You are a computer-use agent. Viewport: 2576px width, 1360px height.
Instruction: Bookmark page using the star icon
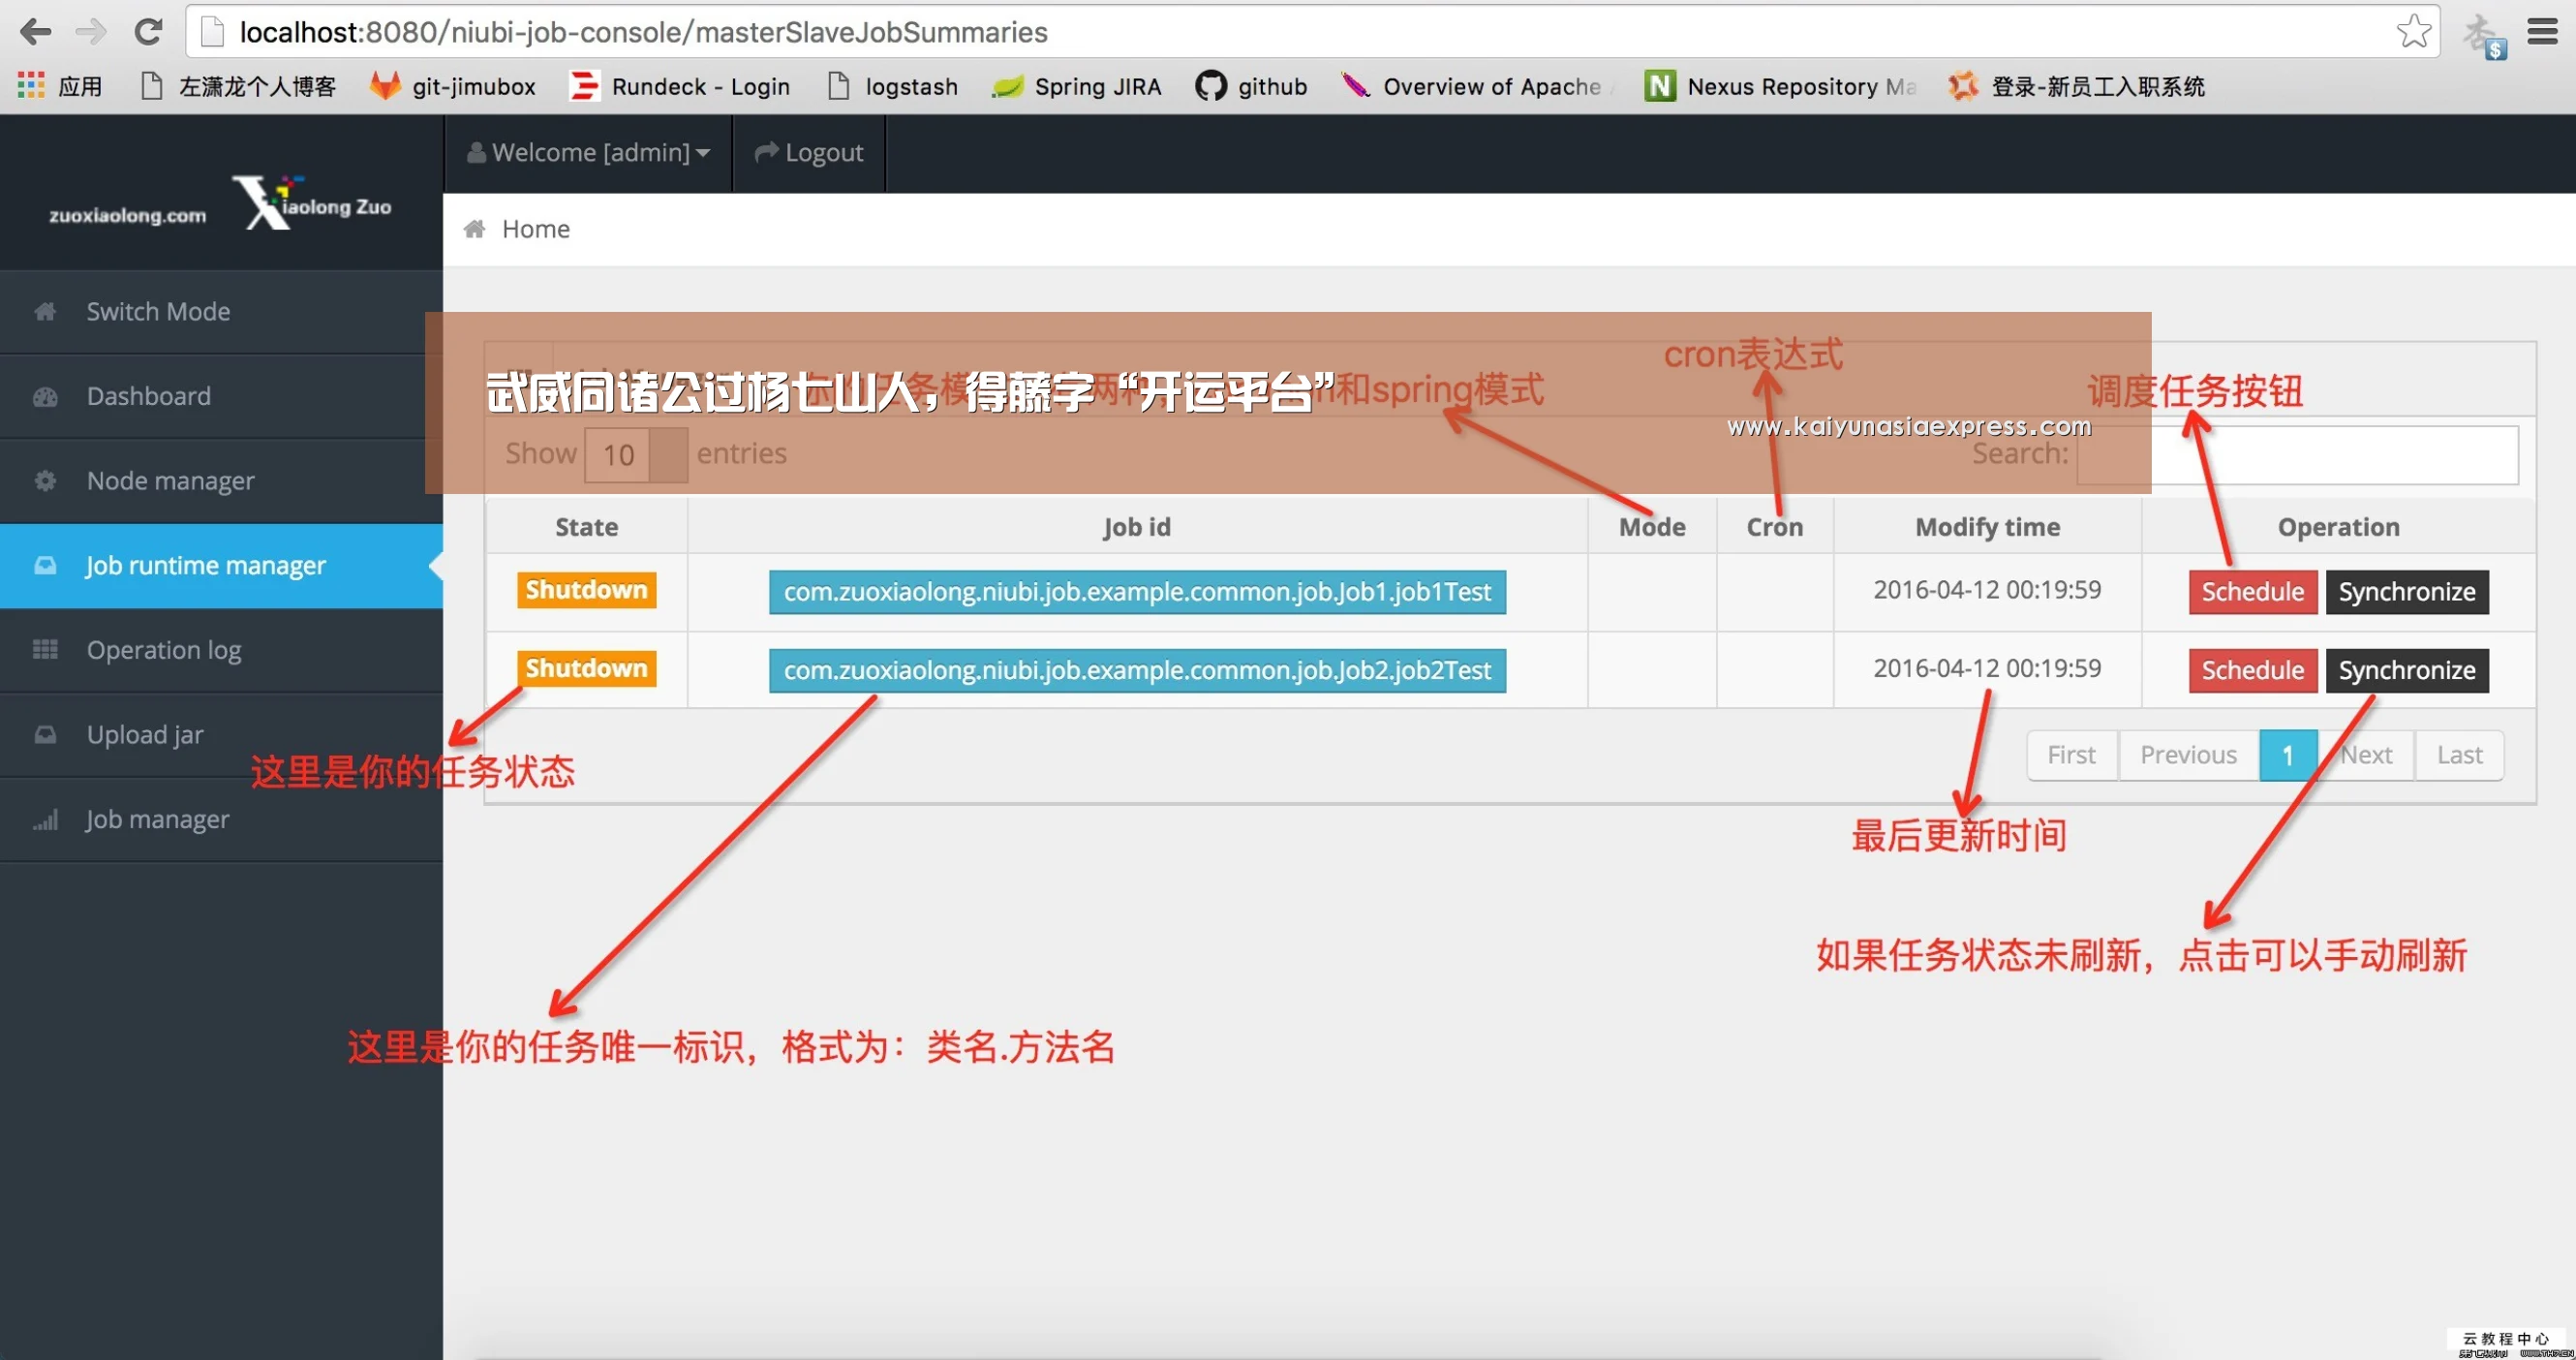(2413, 31)
